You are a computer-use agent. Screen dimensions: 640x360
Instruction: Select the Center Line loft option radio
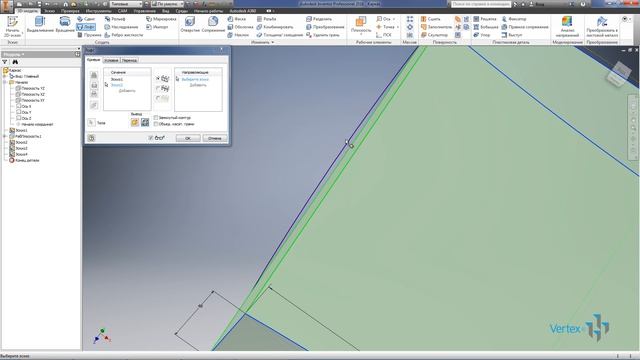(158, 88)
